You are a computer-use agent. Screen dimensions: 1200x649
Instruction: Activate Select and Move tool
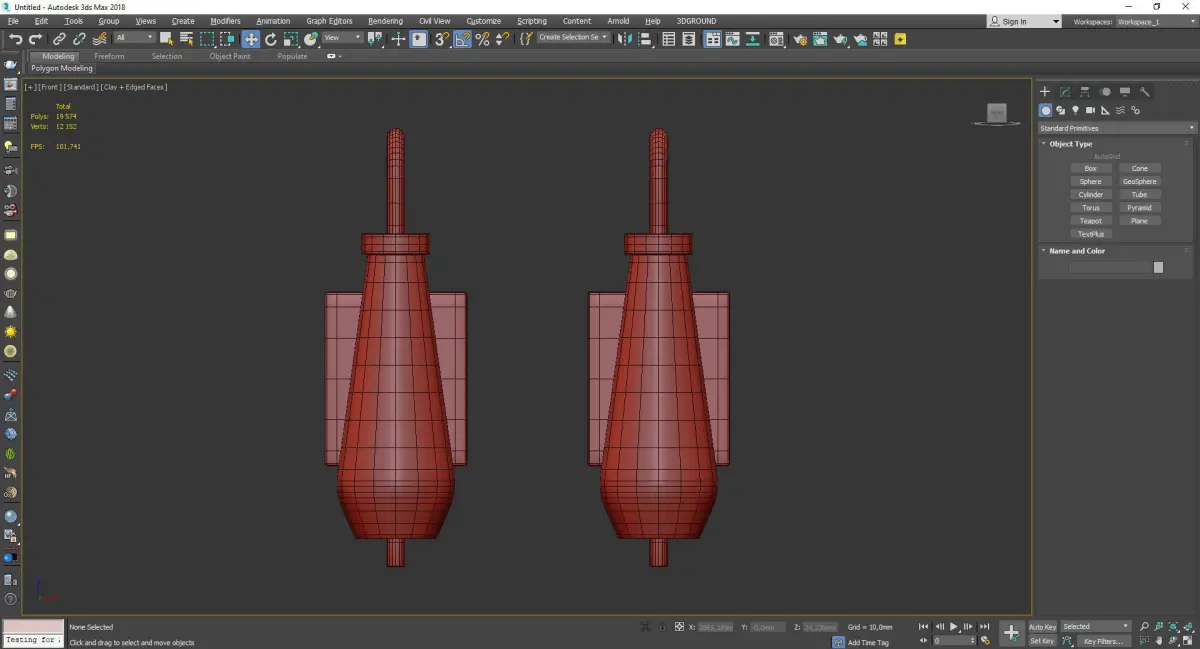coord(250,39)
